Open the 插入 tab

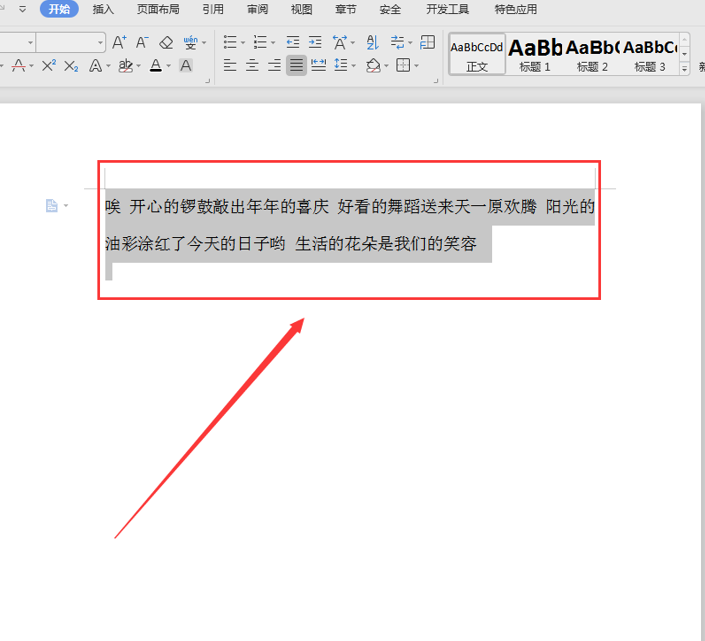[x=103, y=9]
